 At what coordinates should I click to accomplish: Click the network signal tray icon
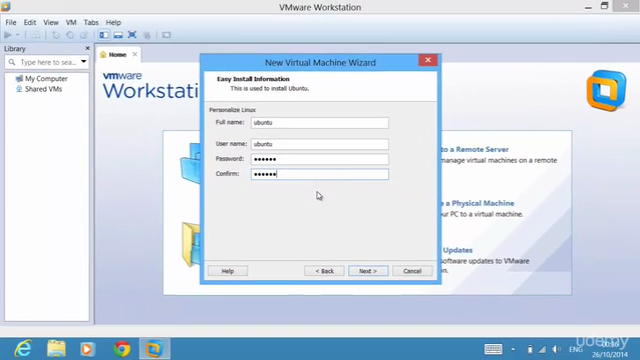pyautogui.click(x=542, y=349)
